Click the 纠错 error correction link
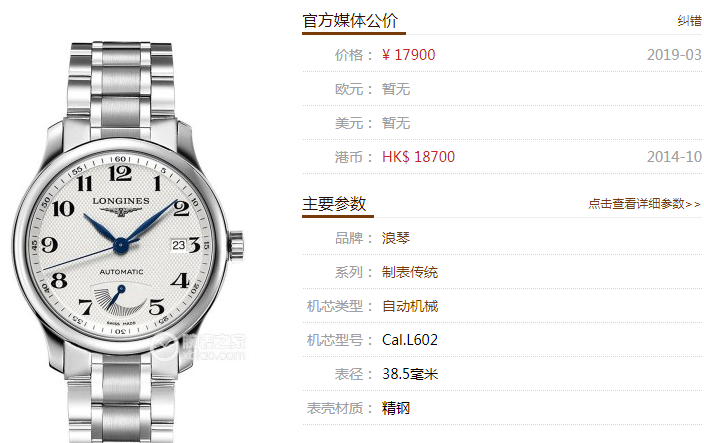 pyautogui.click(x=691, y=21)
